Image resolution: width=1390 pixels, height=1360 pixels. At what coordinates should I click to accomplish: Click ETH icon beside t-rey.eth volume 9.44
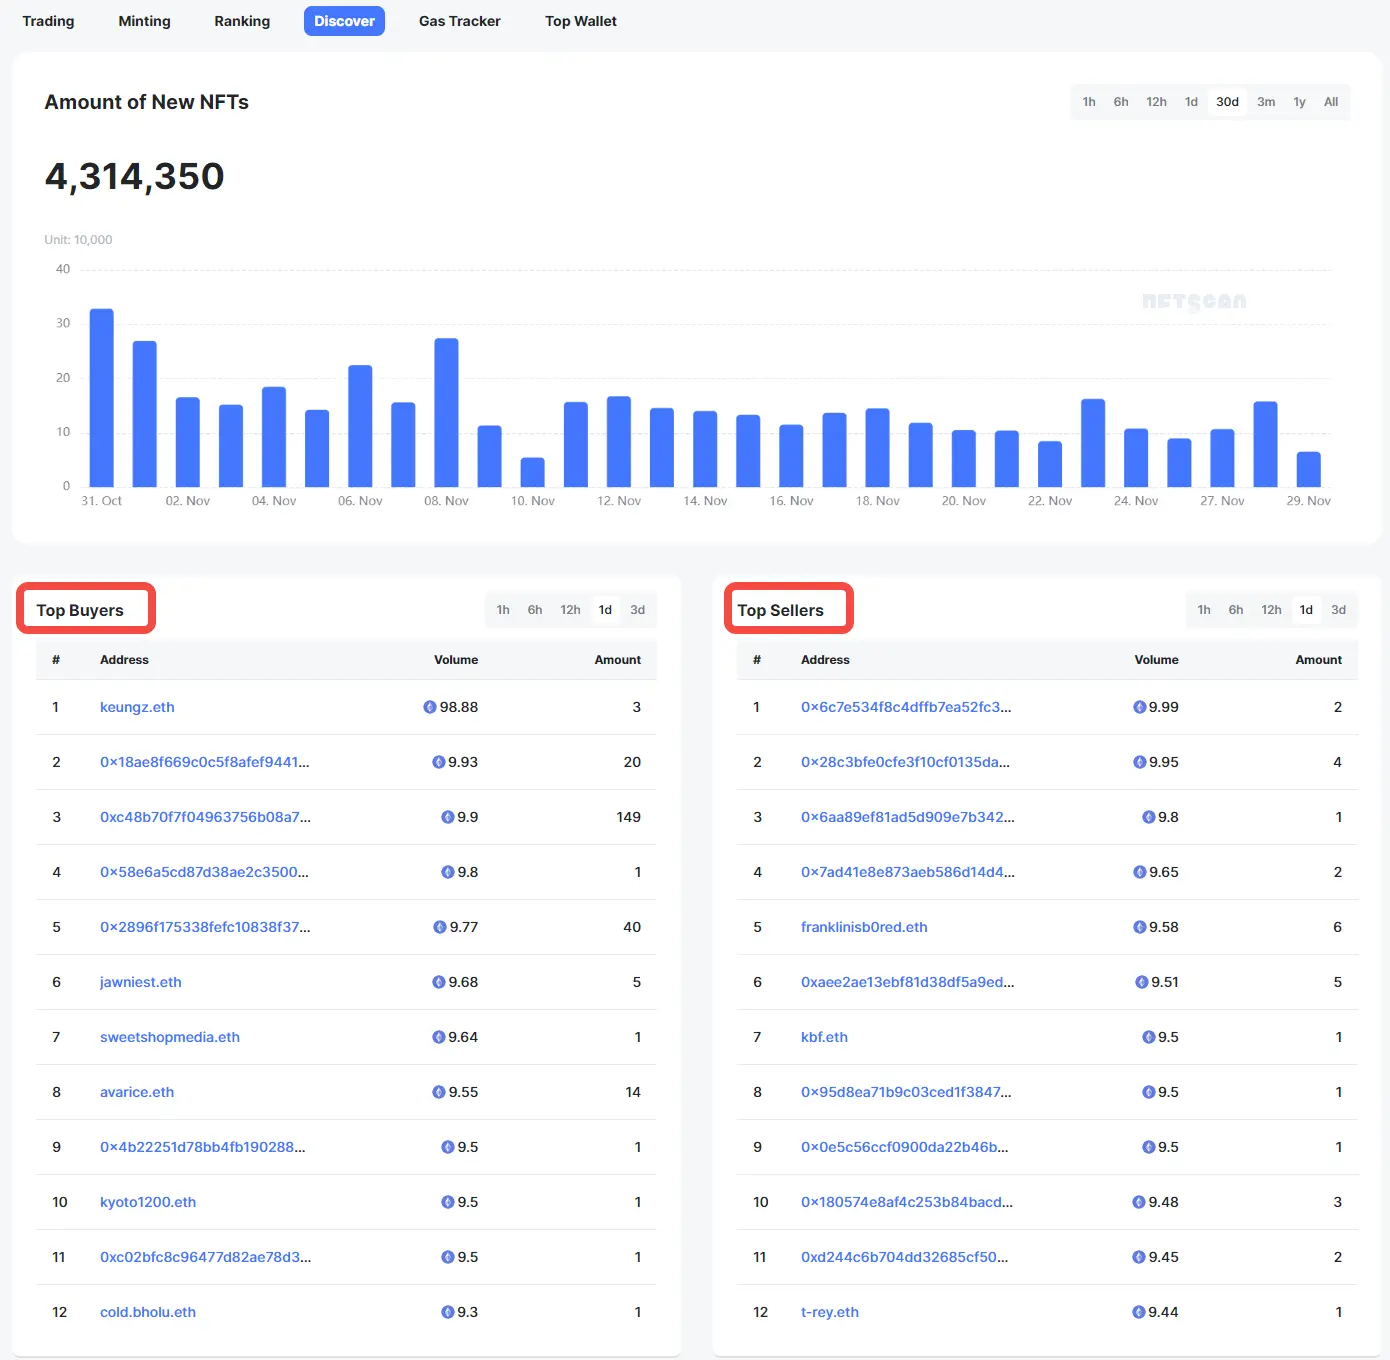click(x=1138, y=1312)
